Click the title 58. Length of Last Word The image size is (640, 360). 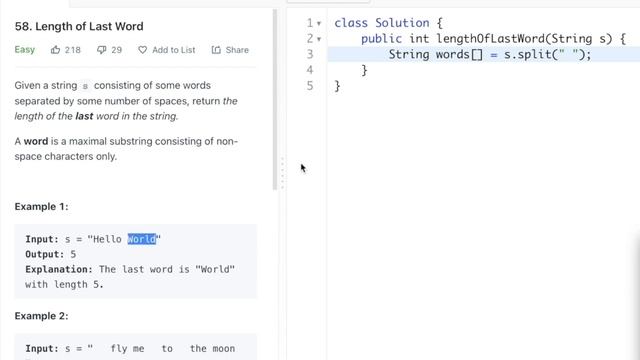[79, 26]
